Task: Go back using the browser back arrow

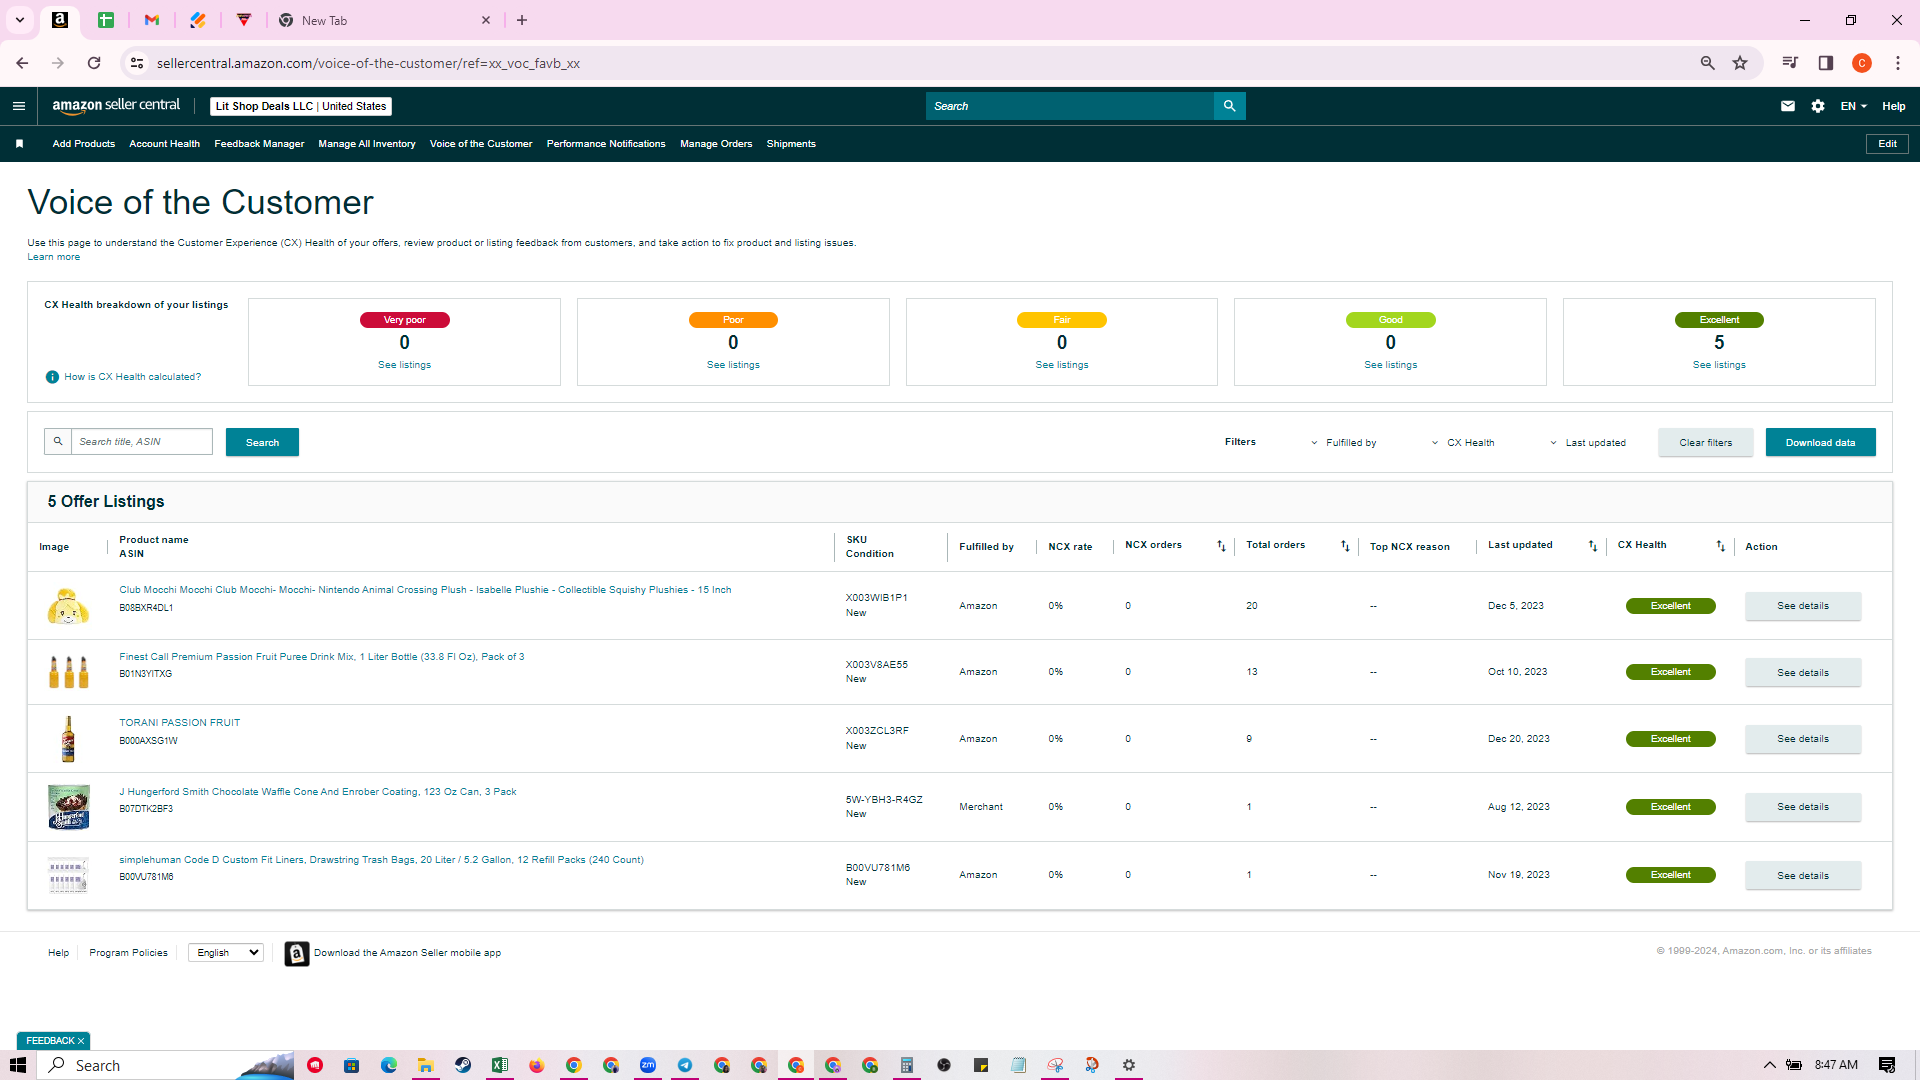Action: pos(22,63)
